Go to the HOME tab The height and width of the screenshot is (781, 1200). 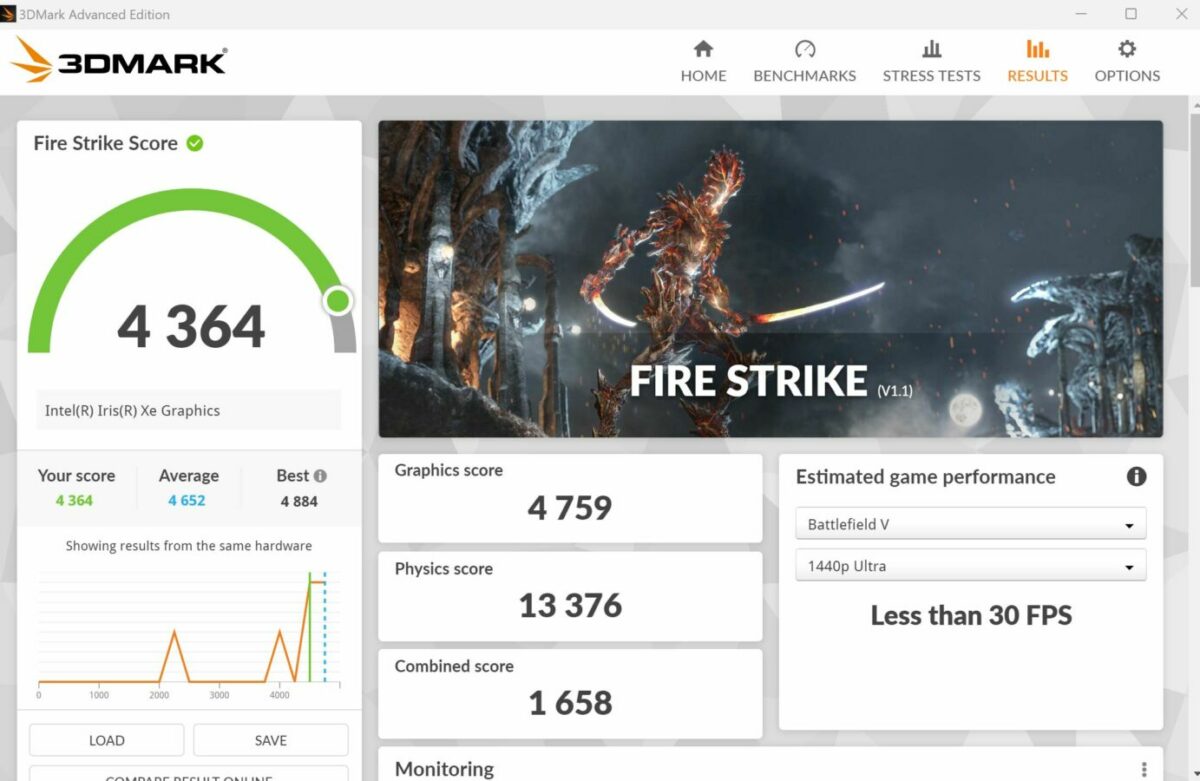[x=703, y=62]
